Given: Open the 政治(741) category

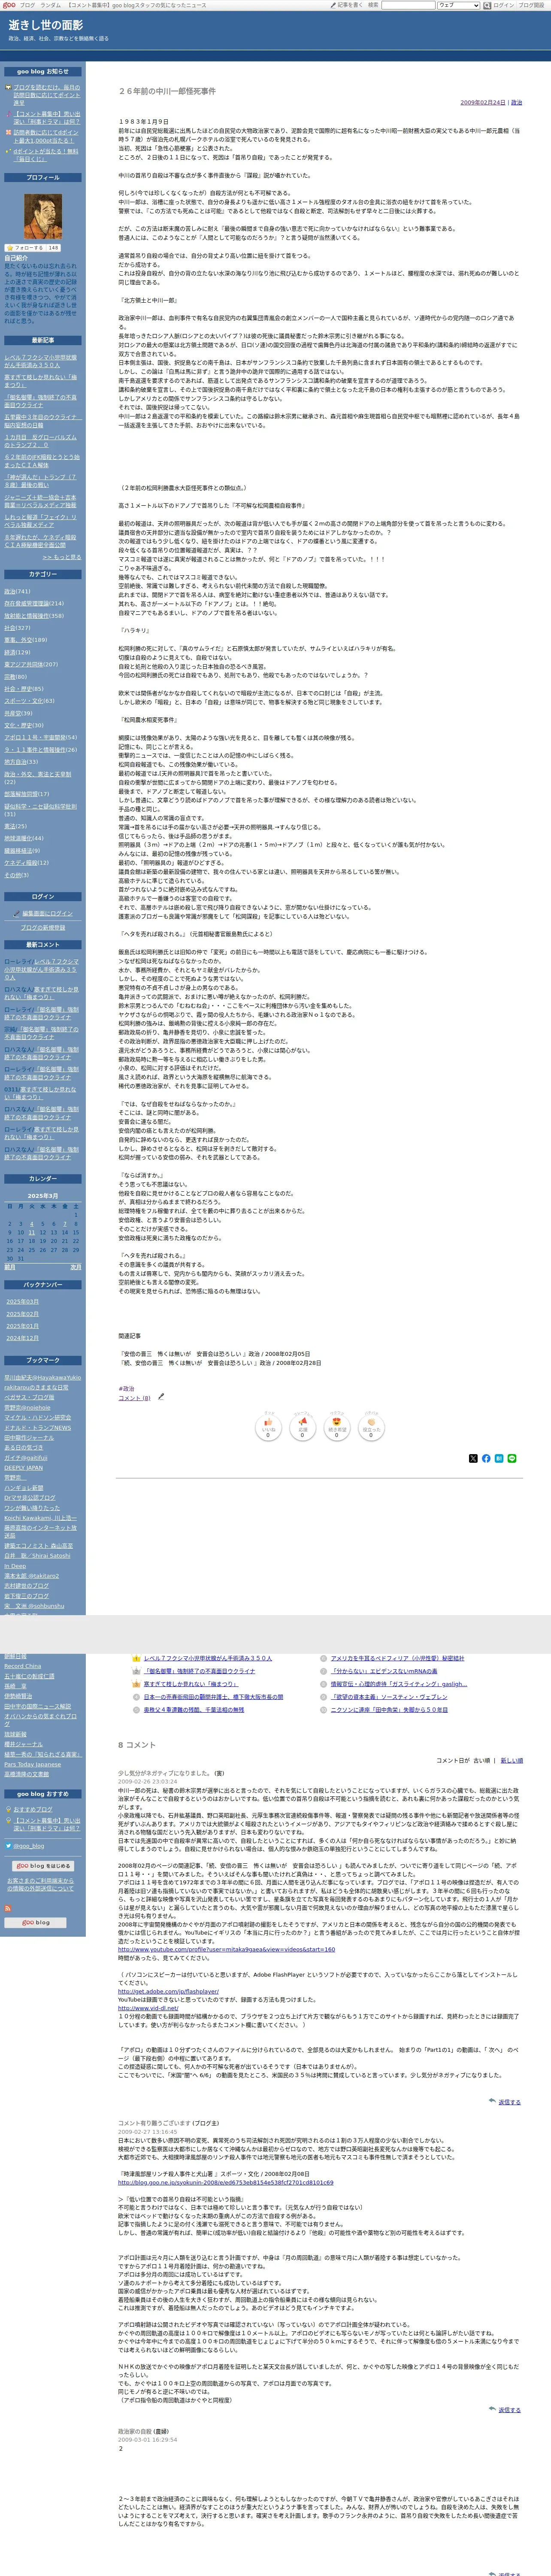Looking at the screenshot, I should pyautogui.click(x=17, y=591).
